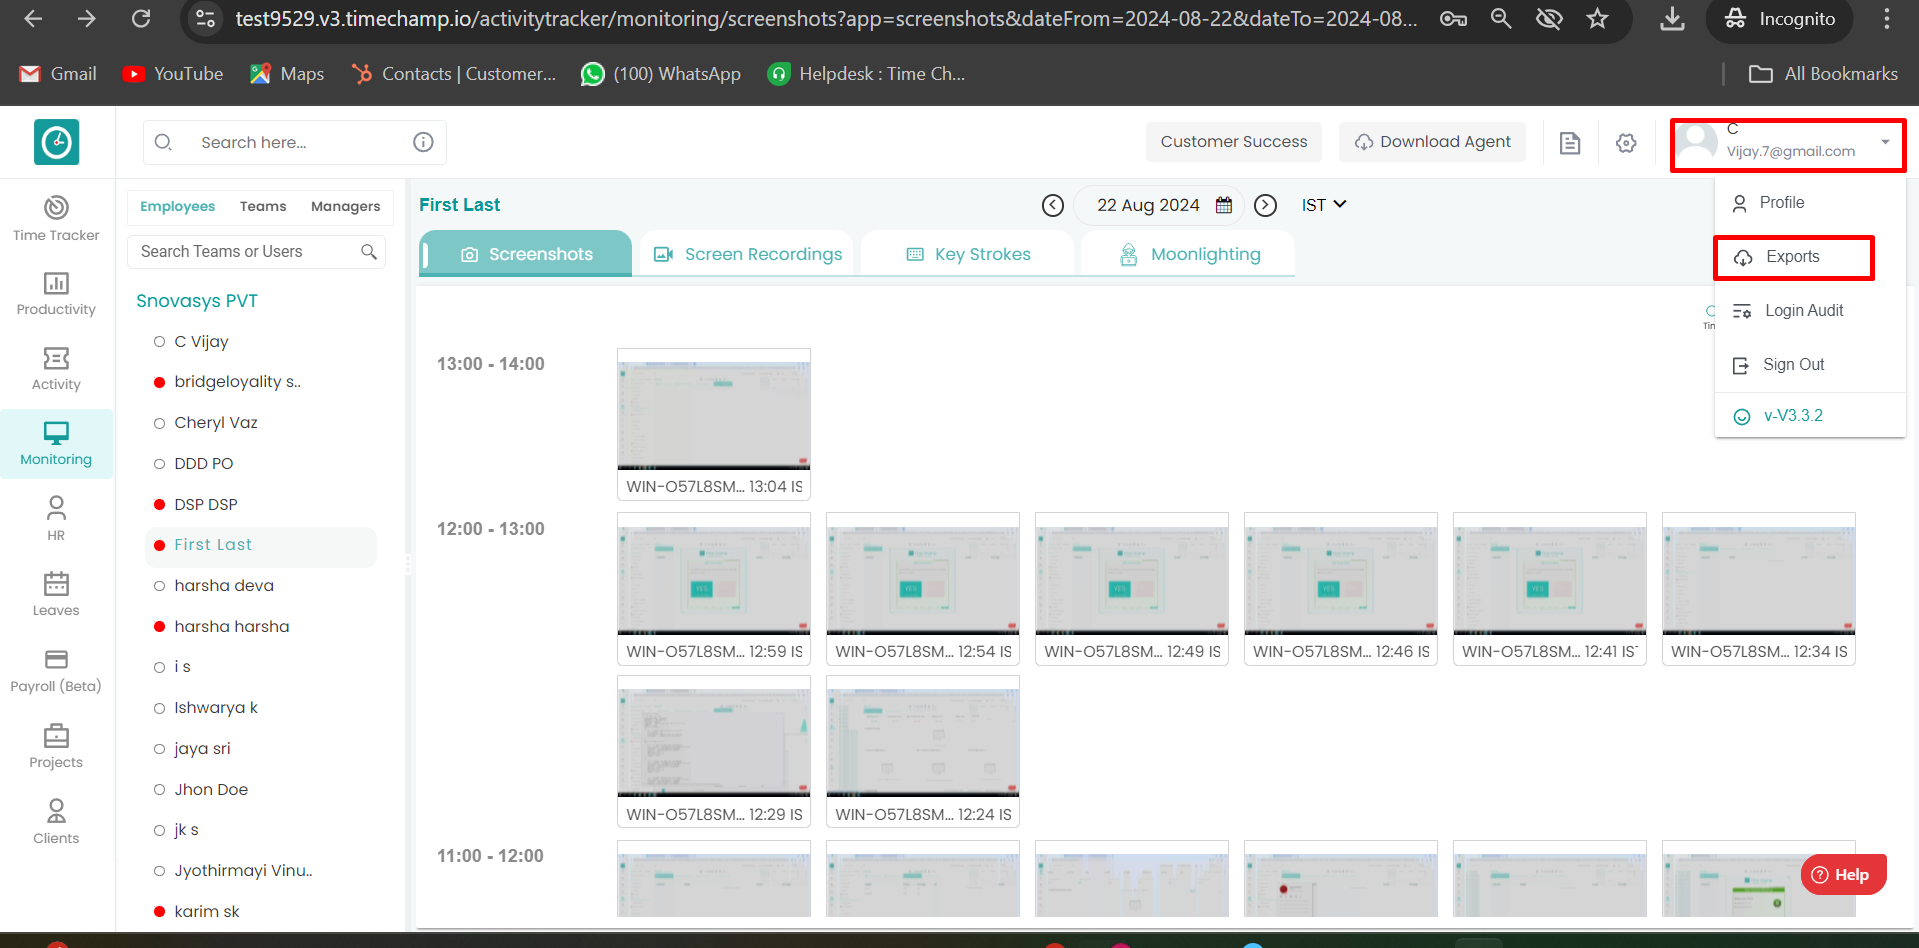Collapse the user account dropdown arrow
This screenshot has height=948, width=1919.
click(1885, 142)
